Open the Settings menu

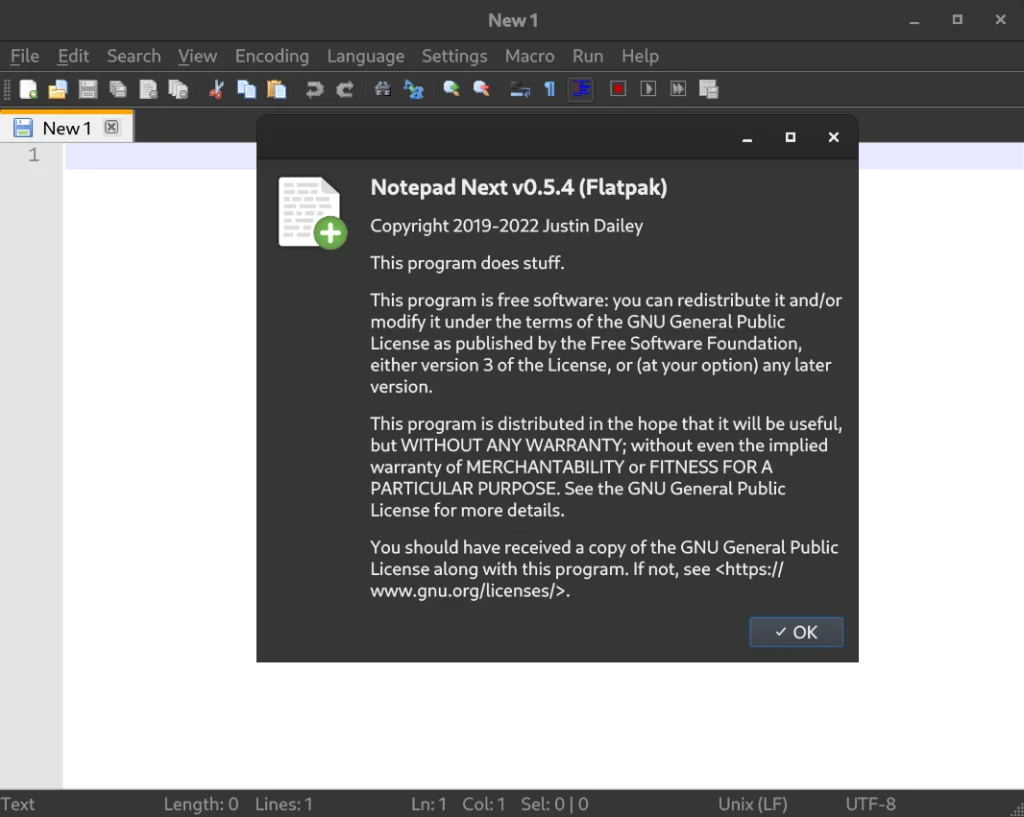[x=454, y=56]
